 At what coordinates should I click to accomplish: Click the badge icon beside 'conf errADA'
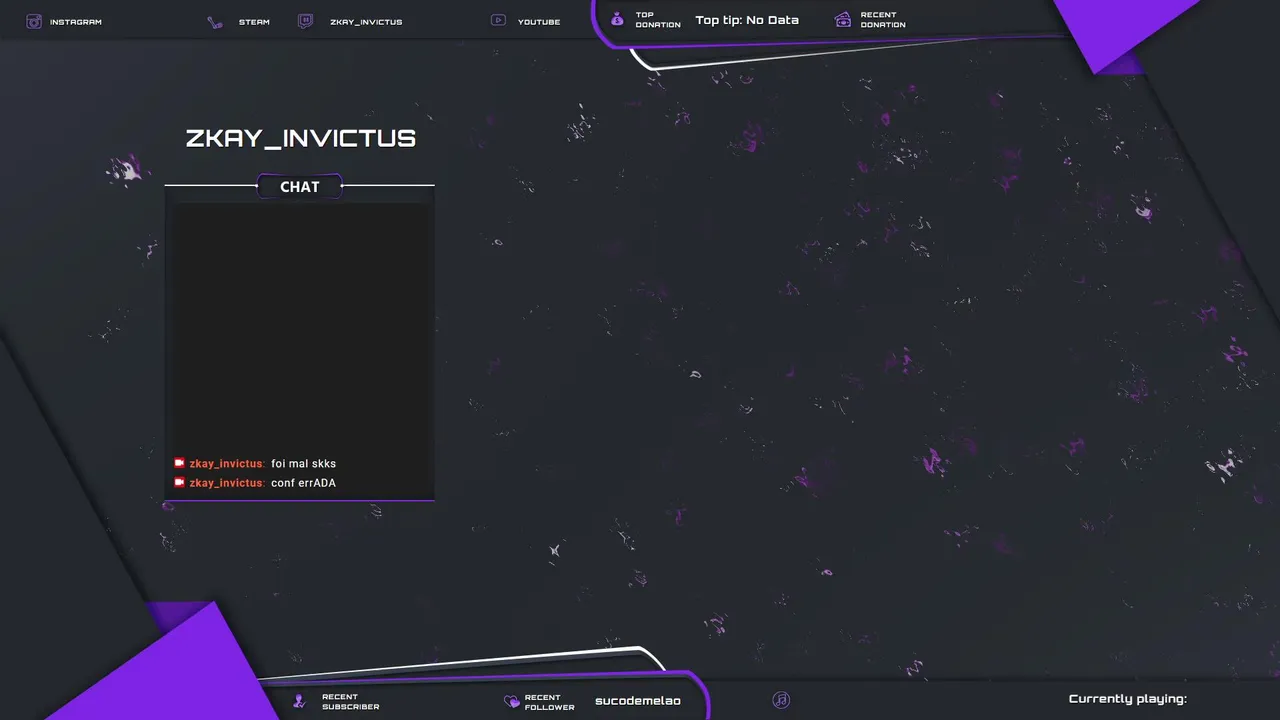coord(179,482)
